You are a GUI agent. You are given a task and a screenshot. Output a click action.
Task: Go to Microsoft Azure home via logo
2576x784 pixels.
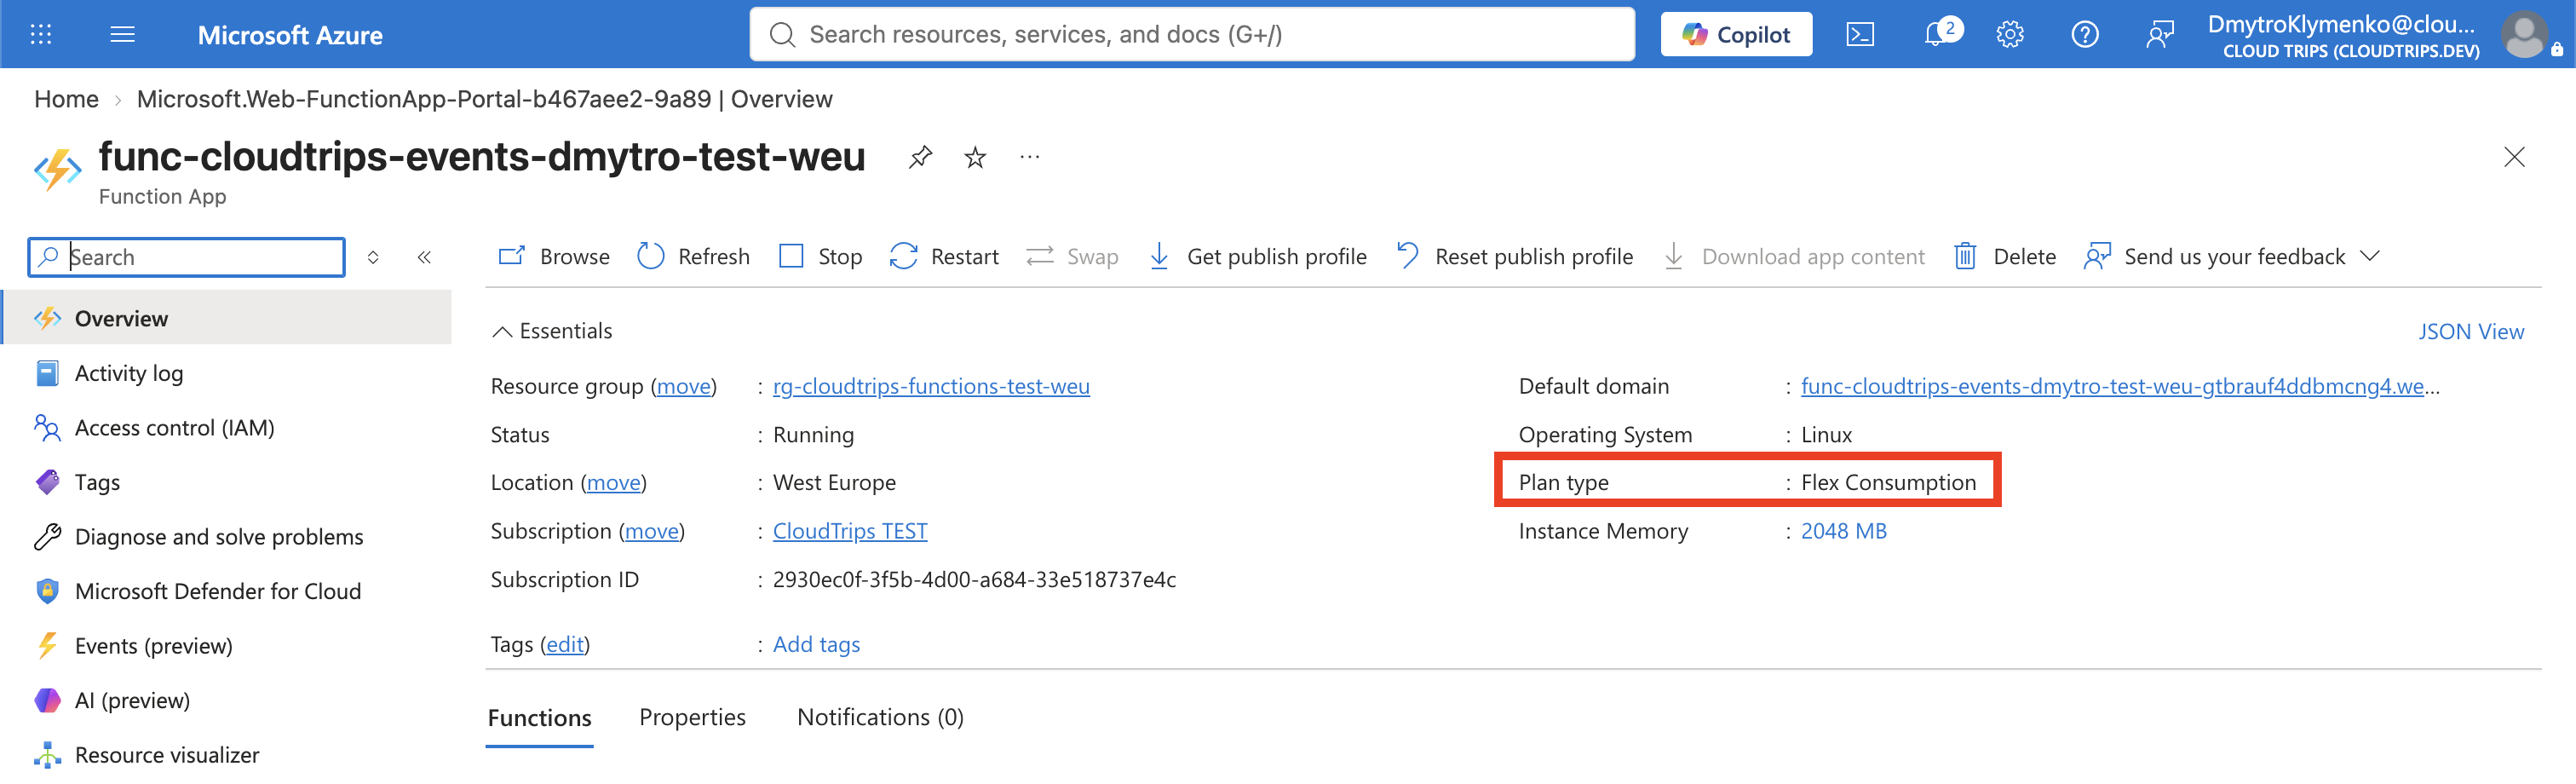pyautogui.click(x=290, y=35)
